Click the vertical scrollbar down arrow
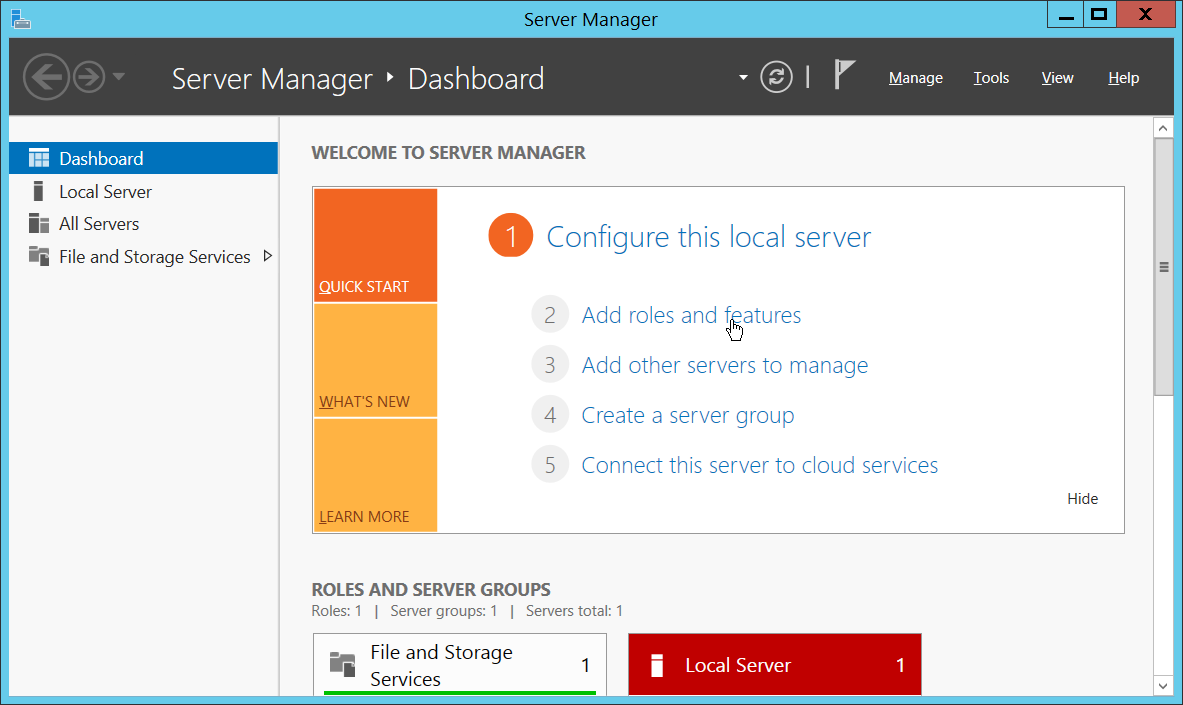 pyautogui.click(x=1163, y=685)
